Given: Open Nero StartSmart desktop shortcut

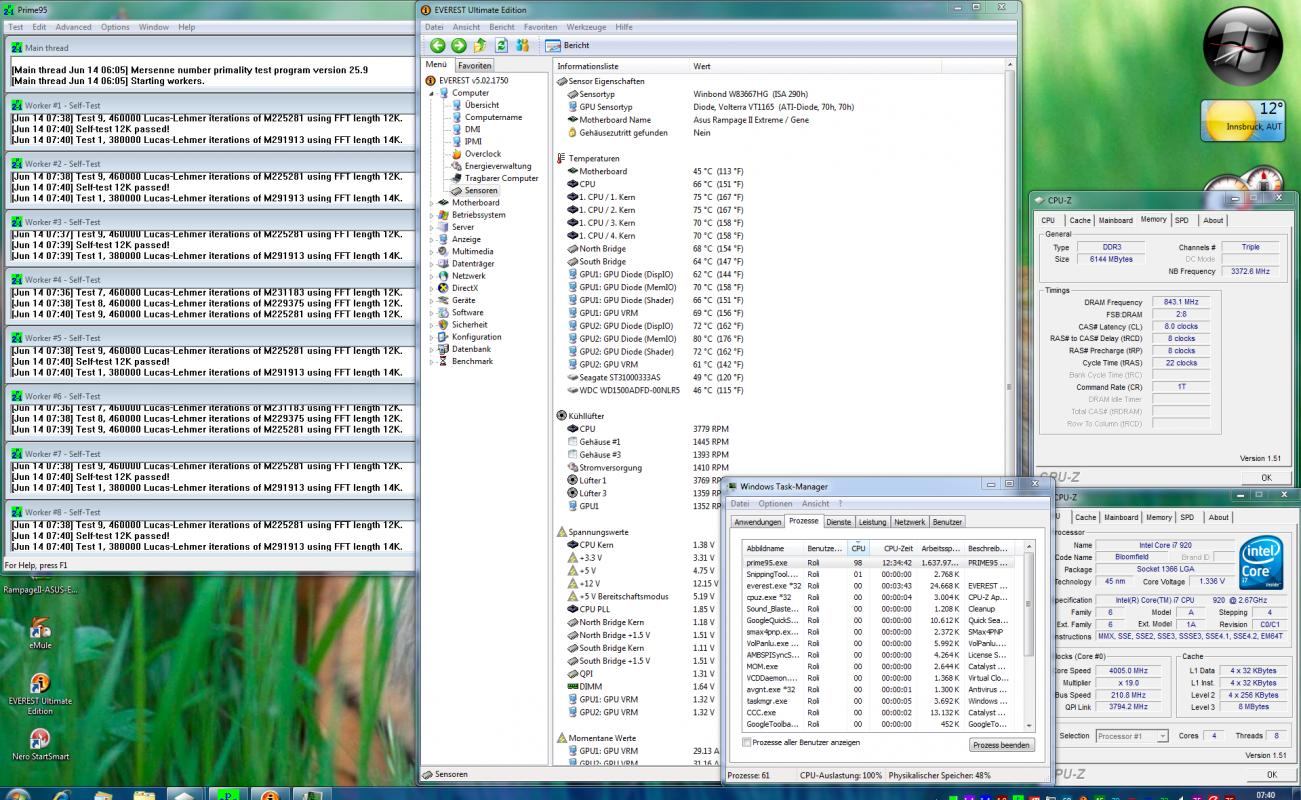Looking at the screenshot, I should click(40, 745).
